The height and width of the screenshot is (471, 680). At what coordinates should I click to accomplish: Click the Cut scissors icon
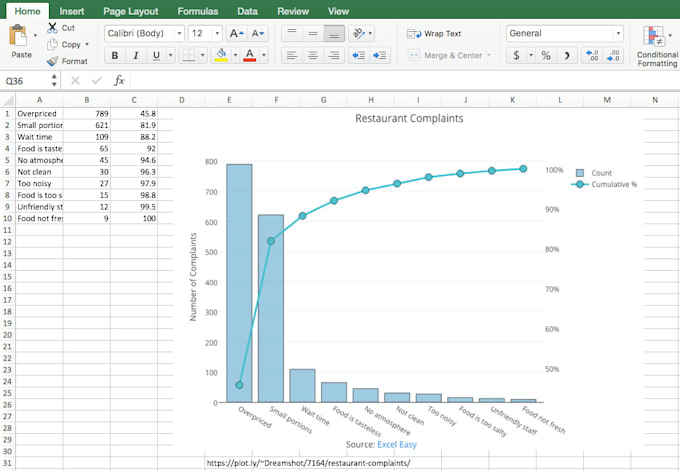point(52,28)
